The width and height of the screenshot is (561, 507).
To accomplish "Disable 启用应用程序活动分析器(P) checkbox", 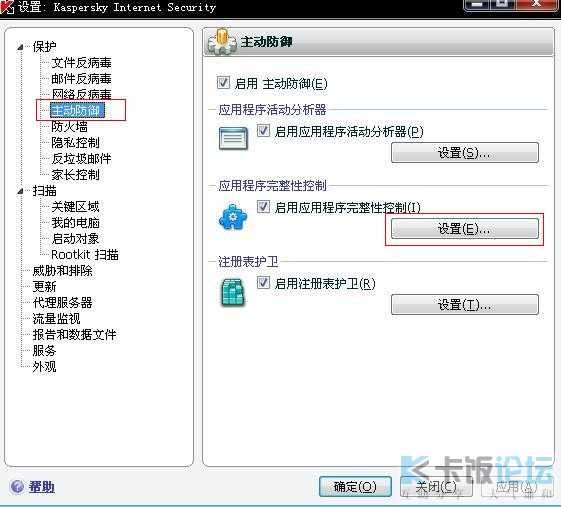I will [x=264, y=131].
